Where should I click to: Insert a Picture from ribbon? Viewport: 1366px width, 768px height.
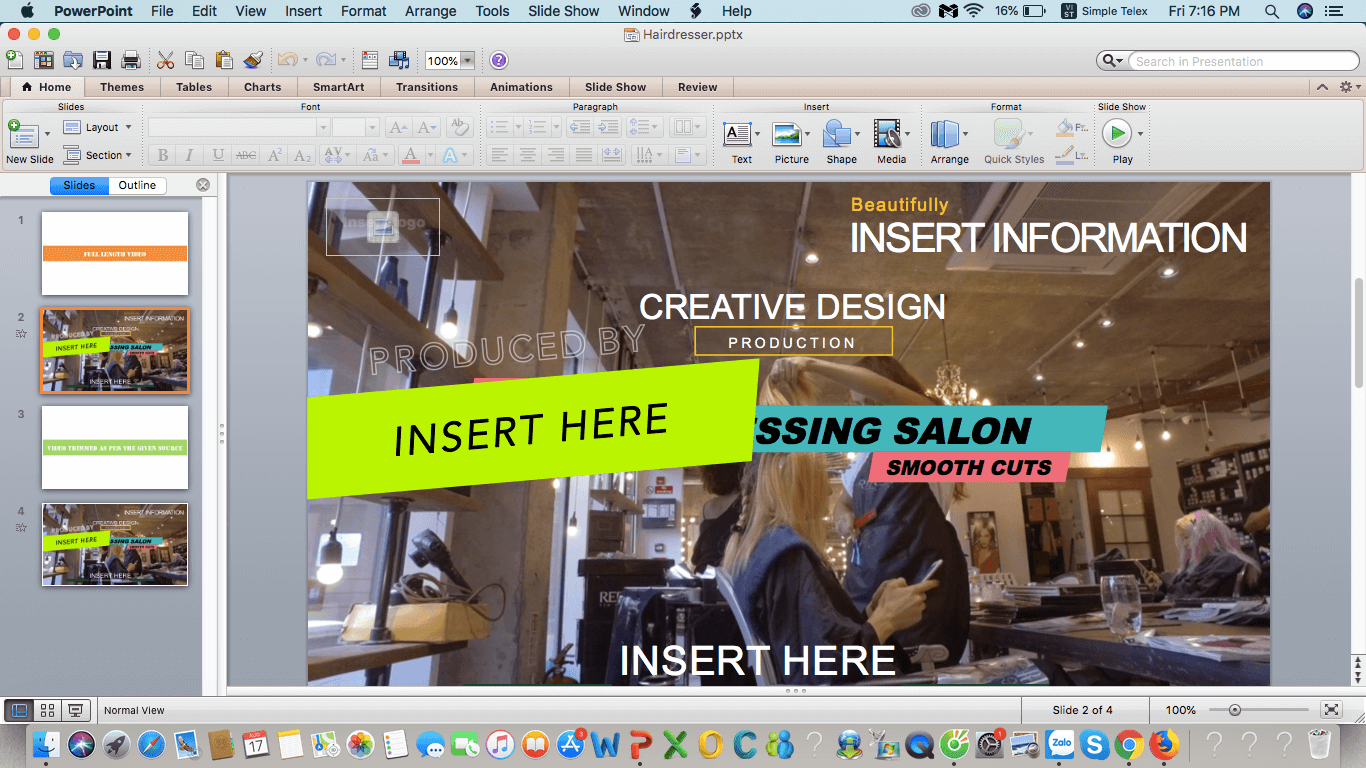pos(791,141)
